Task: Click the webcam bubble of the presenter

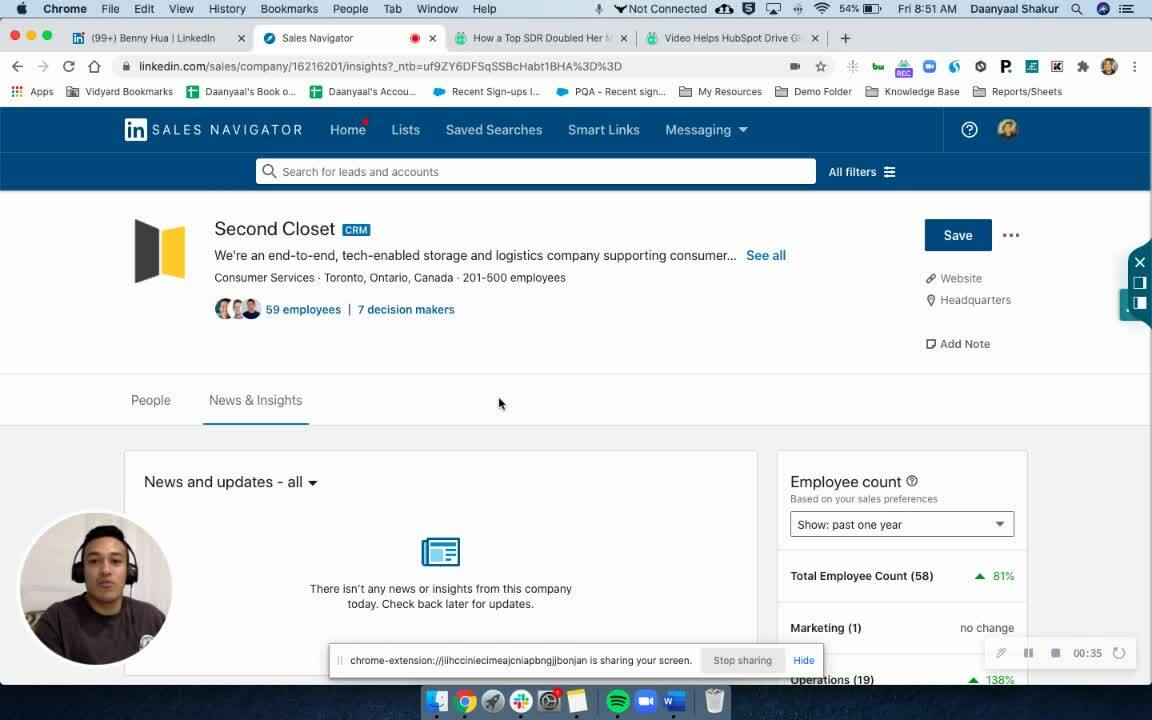Action: click(96, 588)
